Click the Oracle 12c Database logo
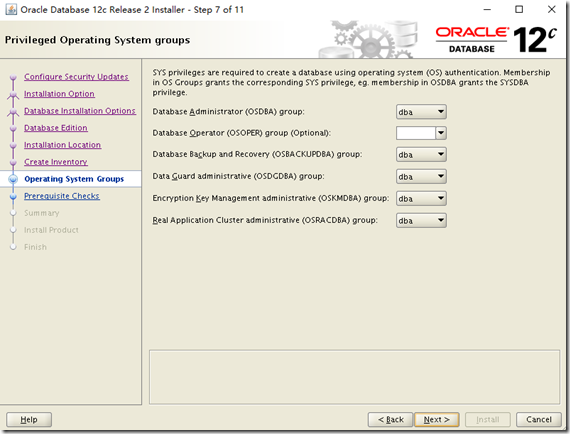This screenshot has height=434, width=570. coord(496,40)
